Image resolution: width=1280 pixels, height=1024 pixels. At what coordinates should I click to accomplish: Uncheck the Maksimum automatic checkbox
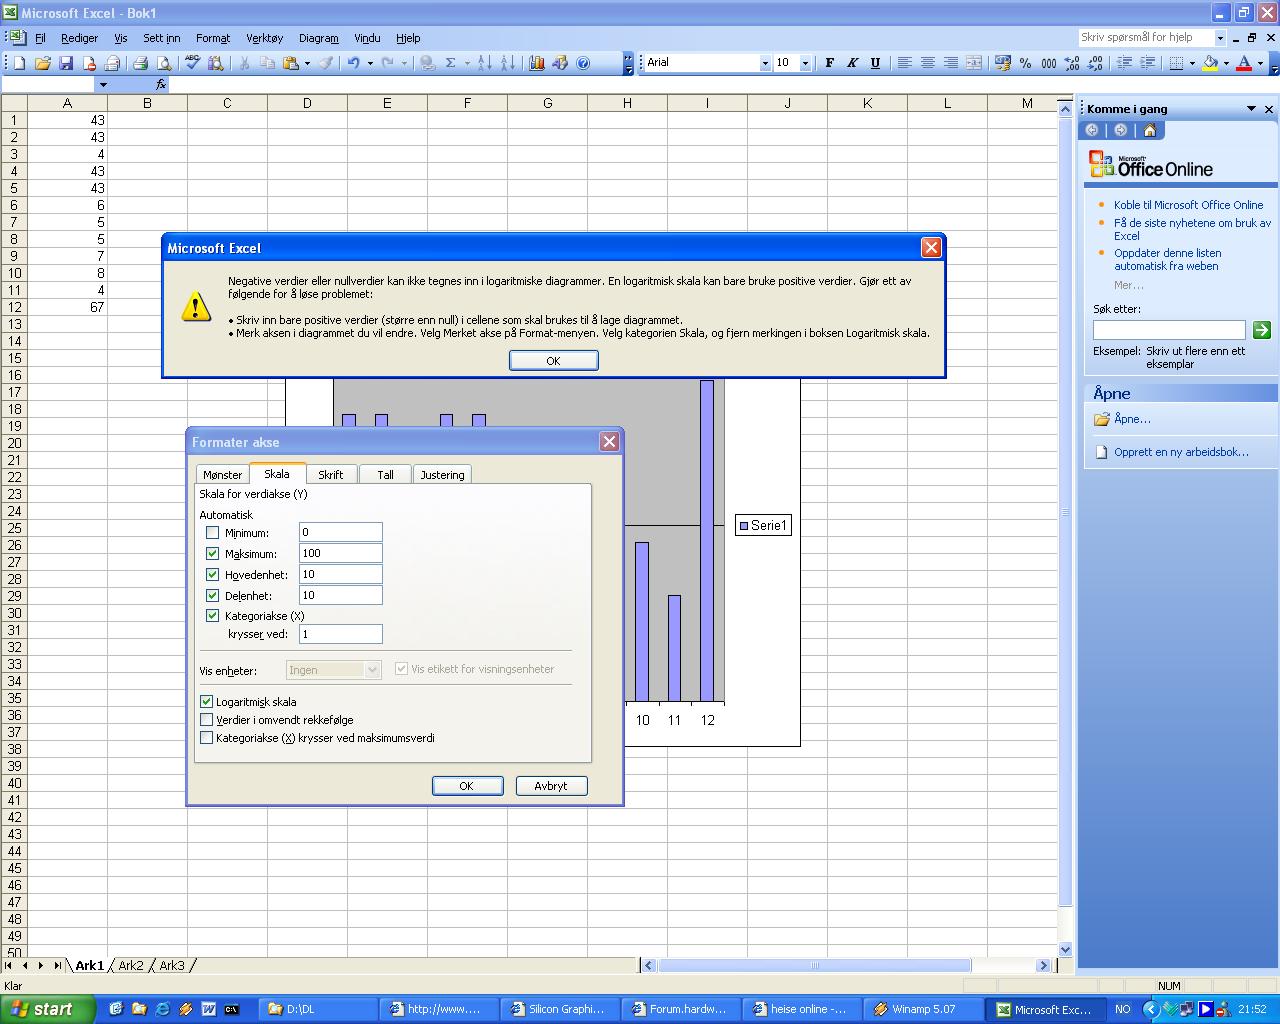point(212,554)
